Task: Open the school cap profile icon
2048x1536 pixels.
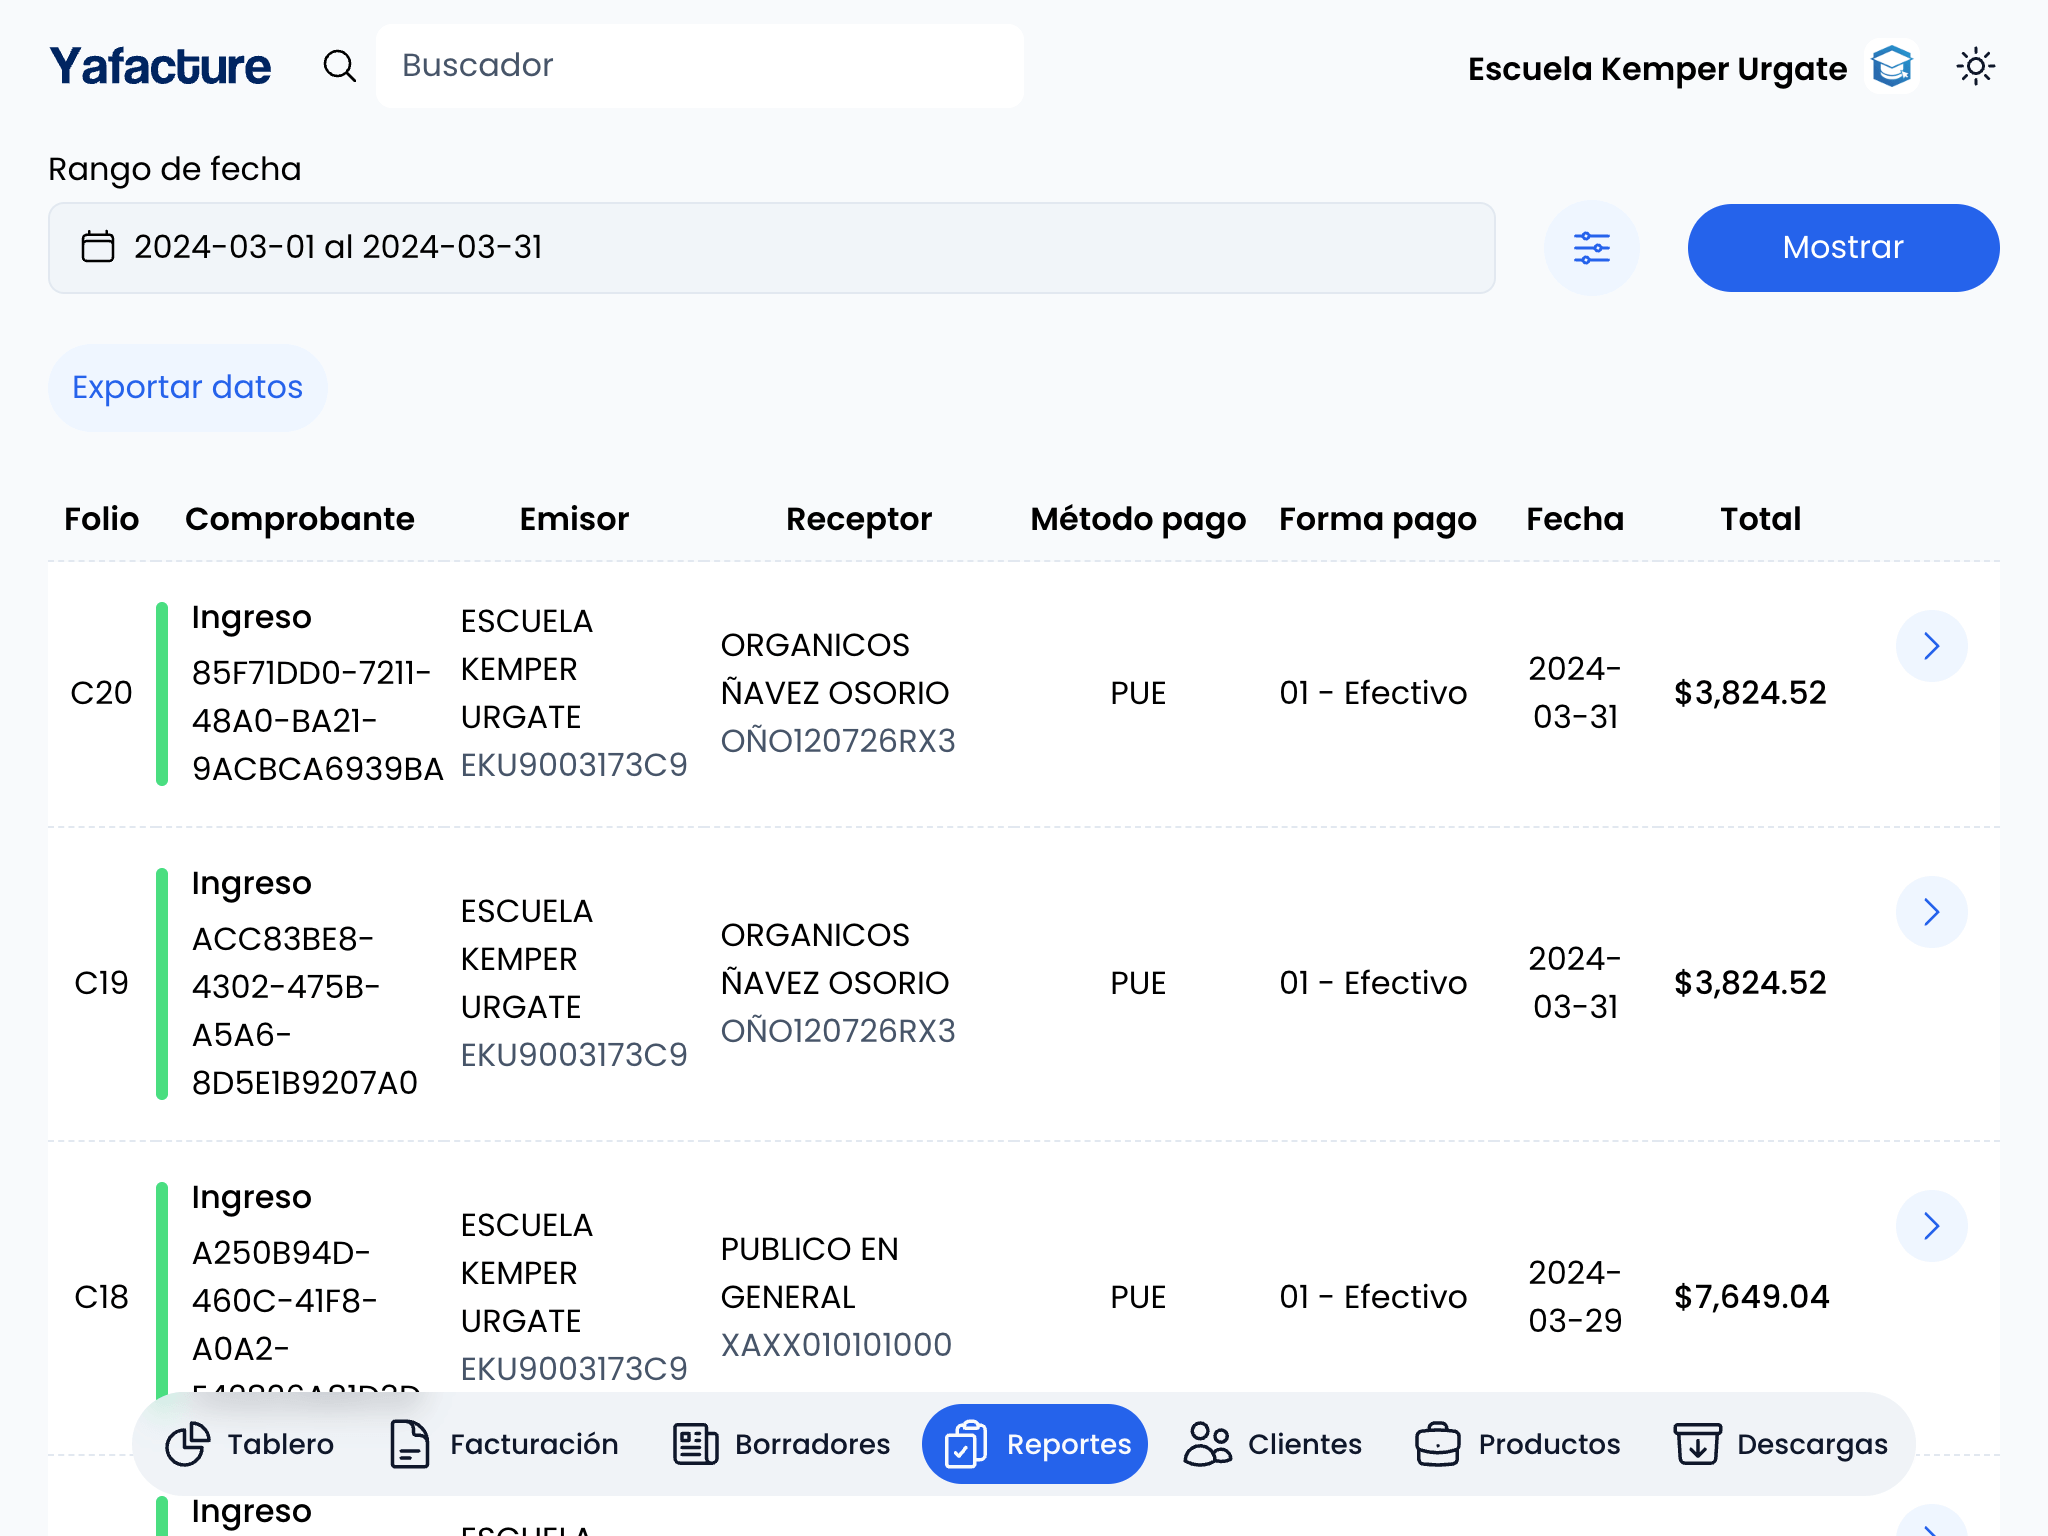Action: tap(1892, 67)
